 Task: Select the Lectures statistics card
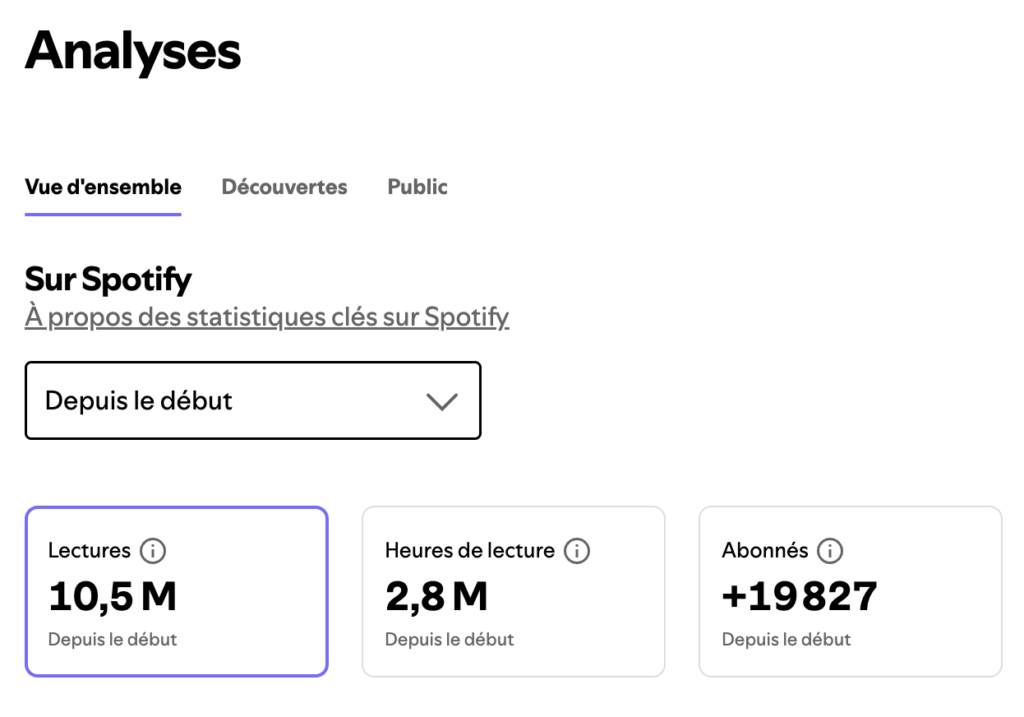click(176, 591)
